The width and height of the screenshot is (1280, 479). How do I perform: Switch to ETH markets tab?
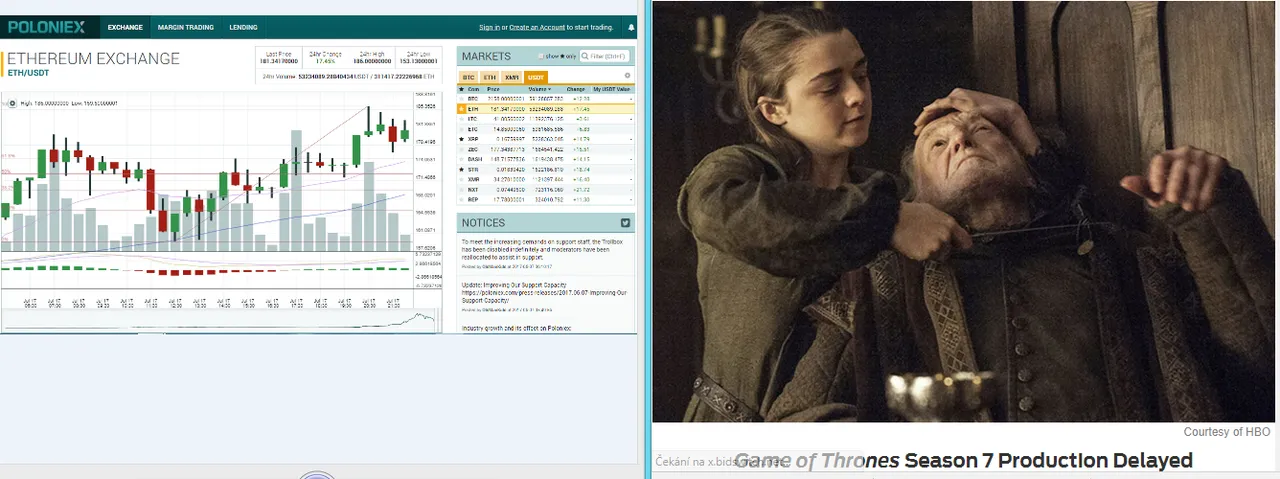point(490,77)
